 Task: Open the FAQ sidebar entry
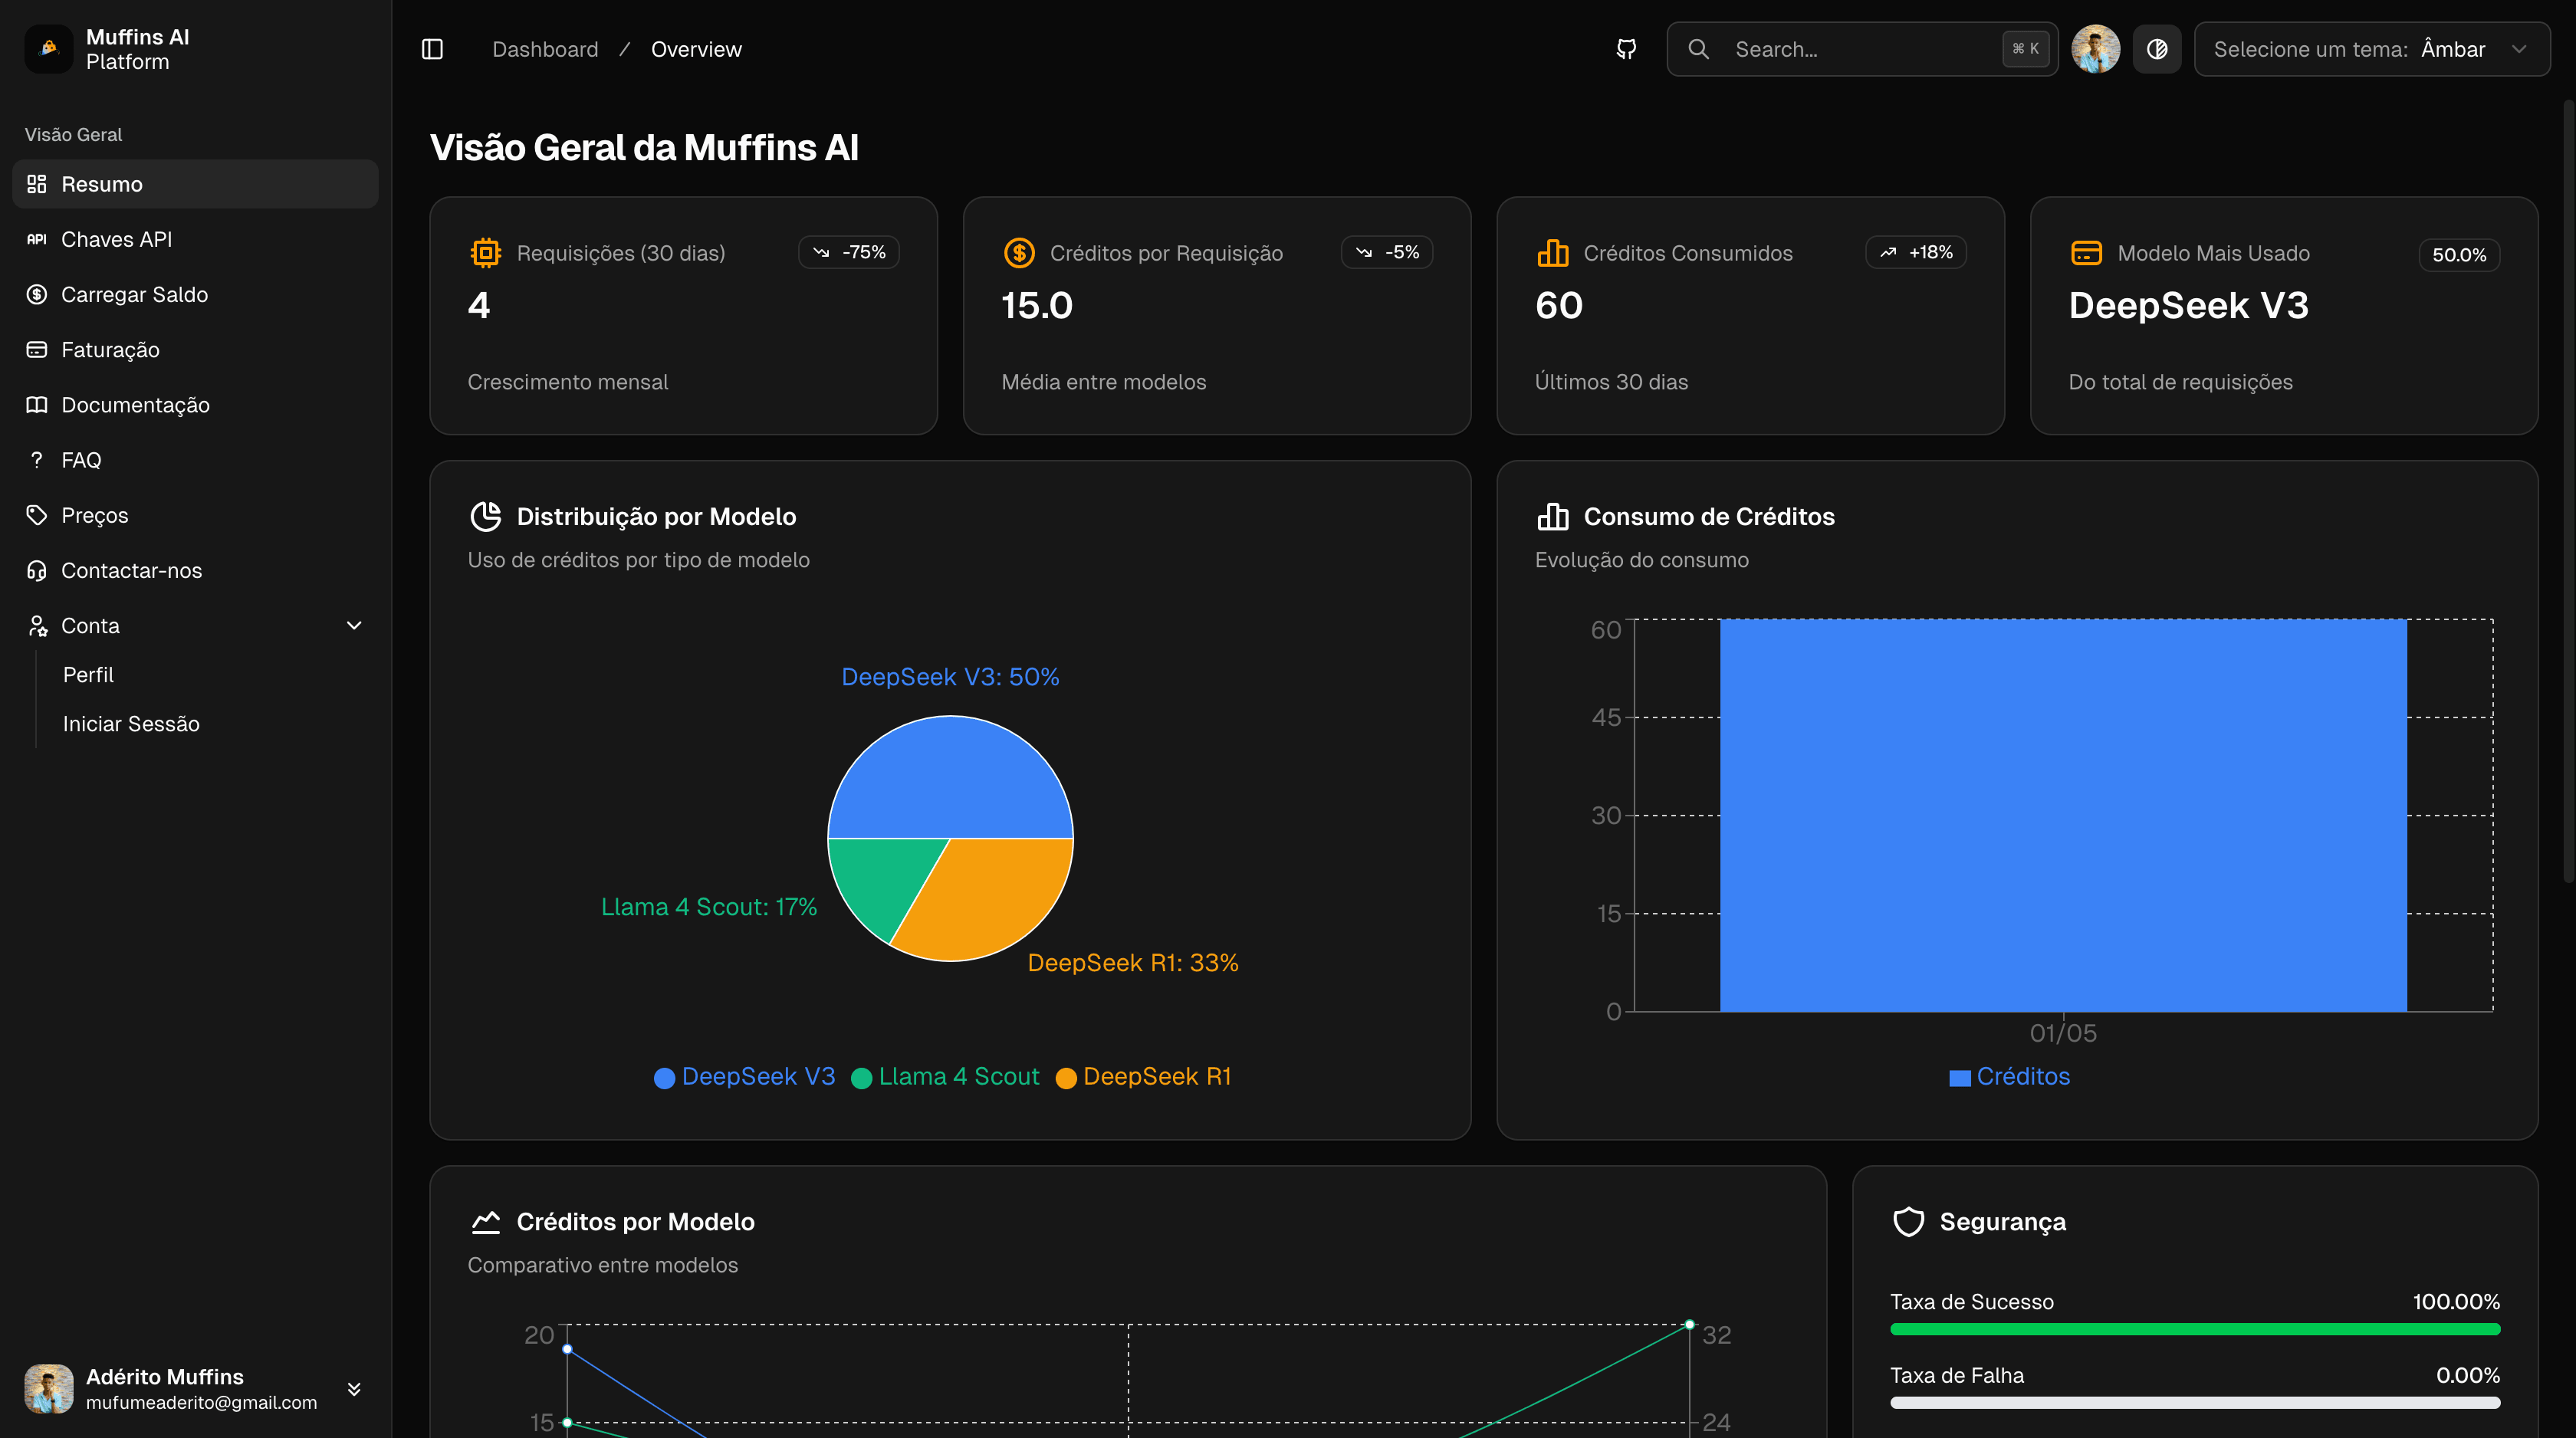195,460
